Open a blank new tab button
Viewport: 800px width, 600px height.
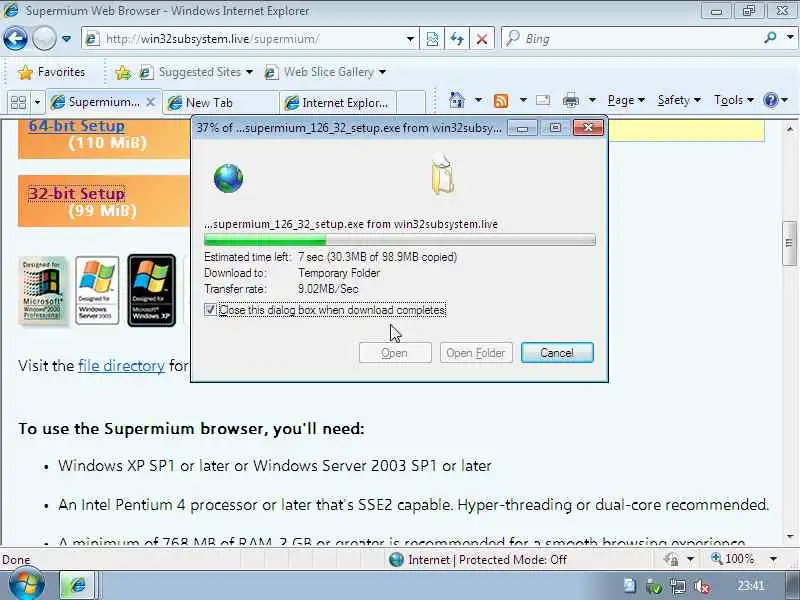pyautogui.click(x=411, y=102)
